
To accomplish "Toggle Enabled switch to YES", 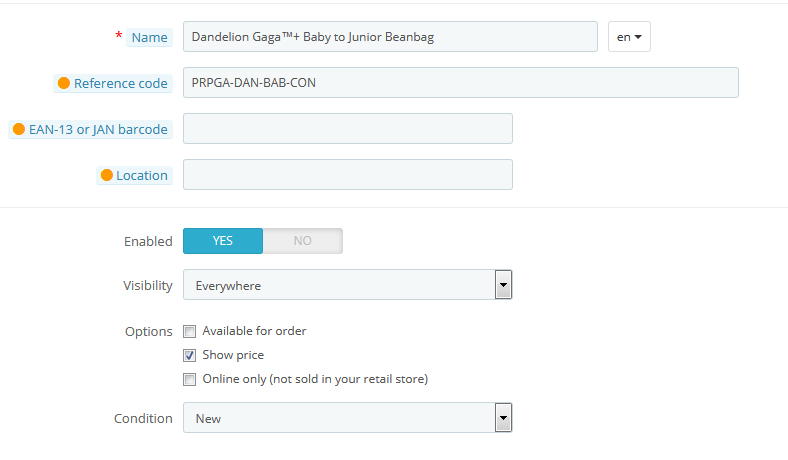I will (x=223, y=241).
